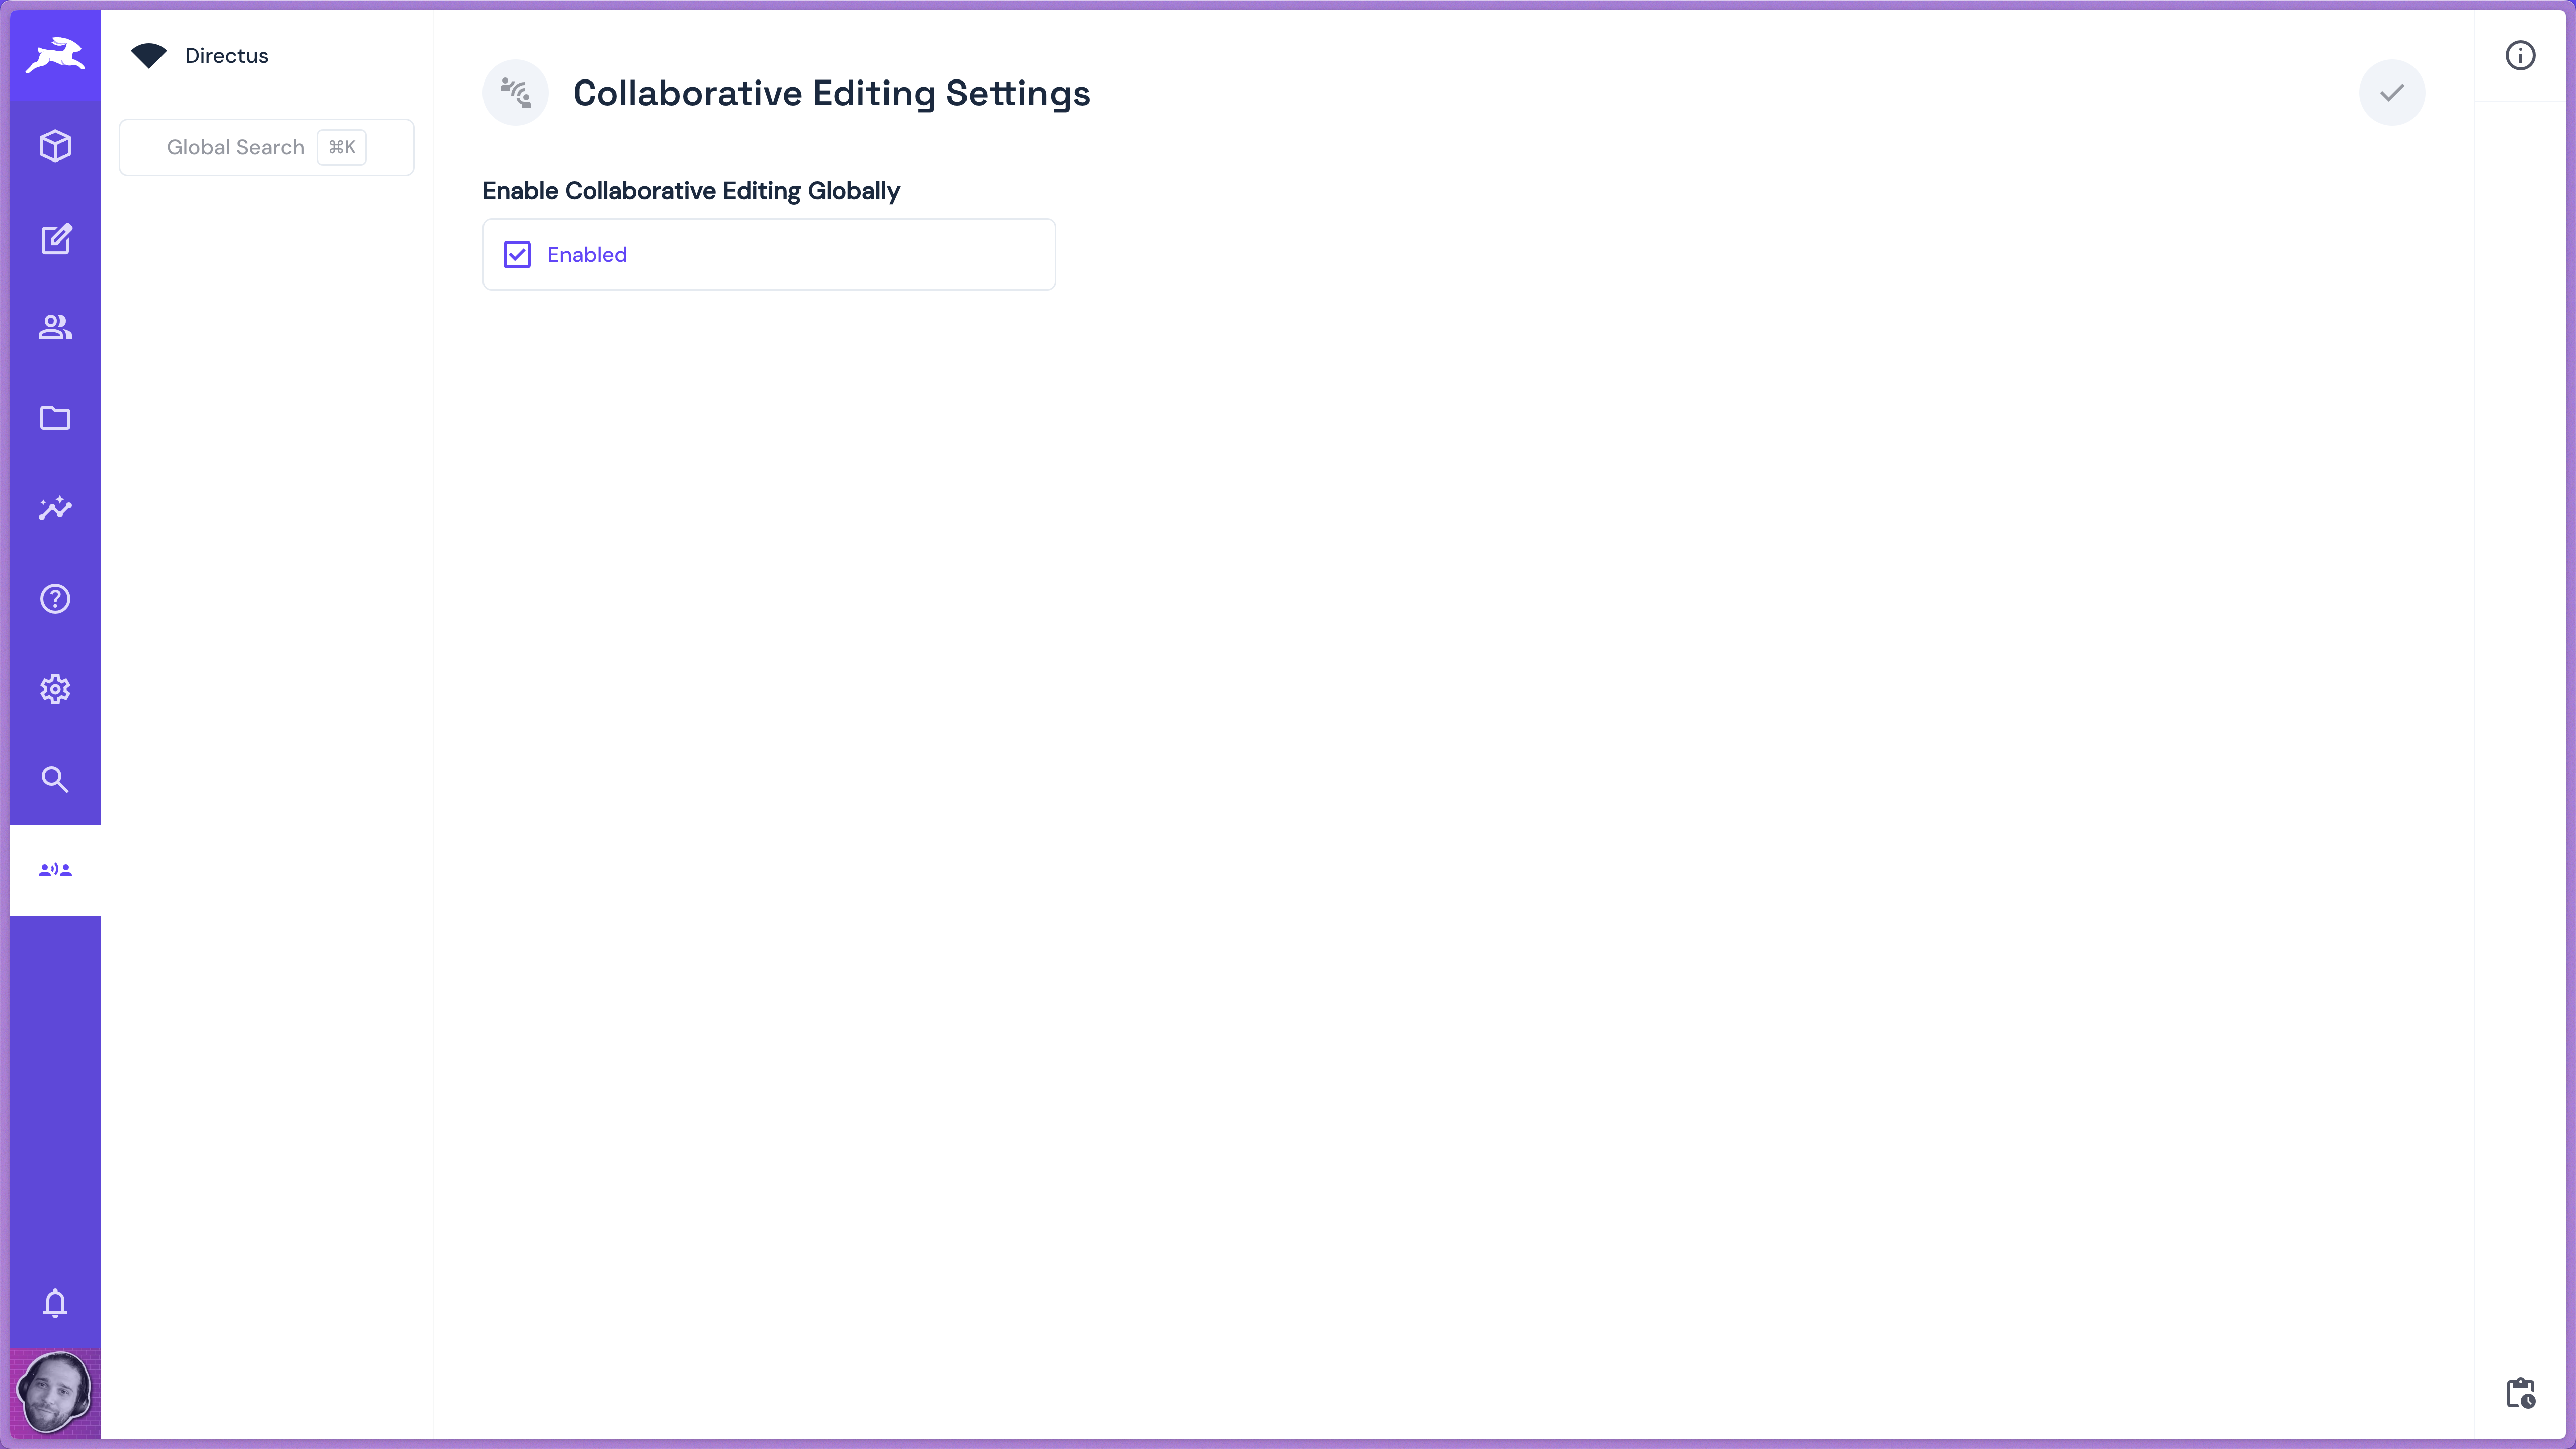2576x1449 pixels.
Task: Open the Content module
Action: click(x=55, y=146)
